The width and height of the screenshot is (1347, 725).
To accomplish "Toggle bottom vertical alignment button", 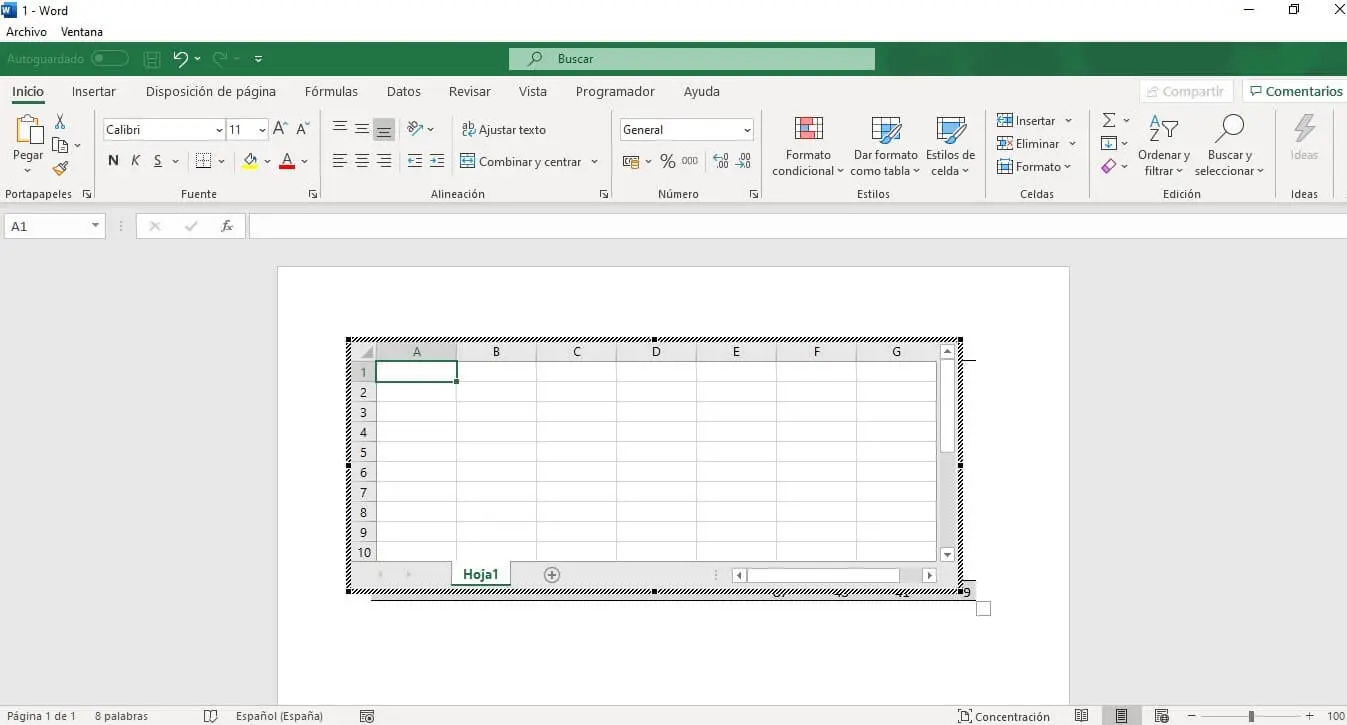I will pyautogui.click(x=384, y=129).
